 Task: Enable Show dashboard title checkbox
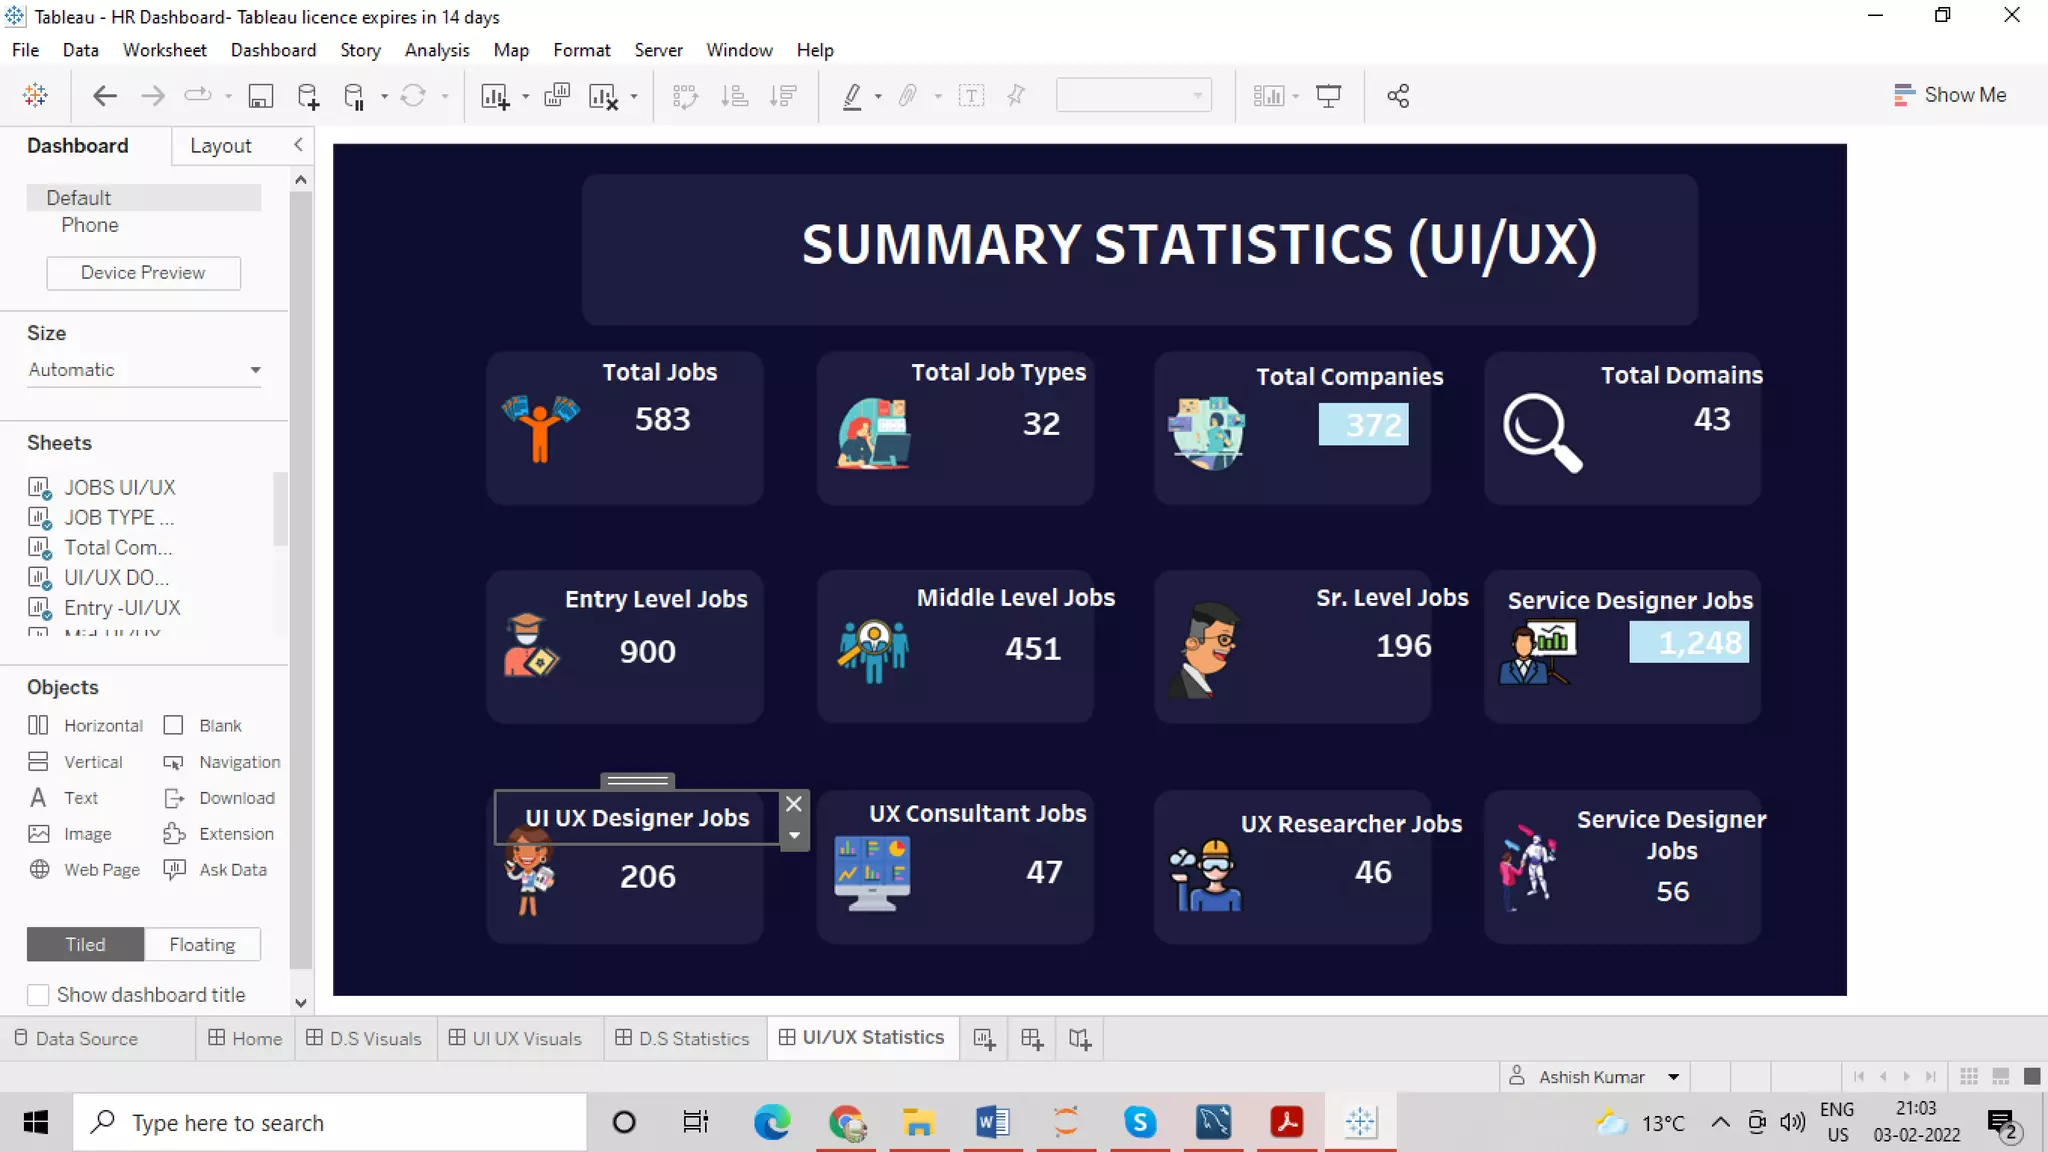pos(38,995)
